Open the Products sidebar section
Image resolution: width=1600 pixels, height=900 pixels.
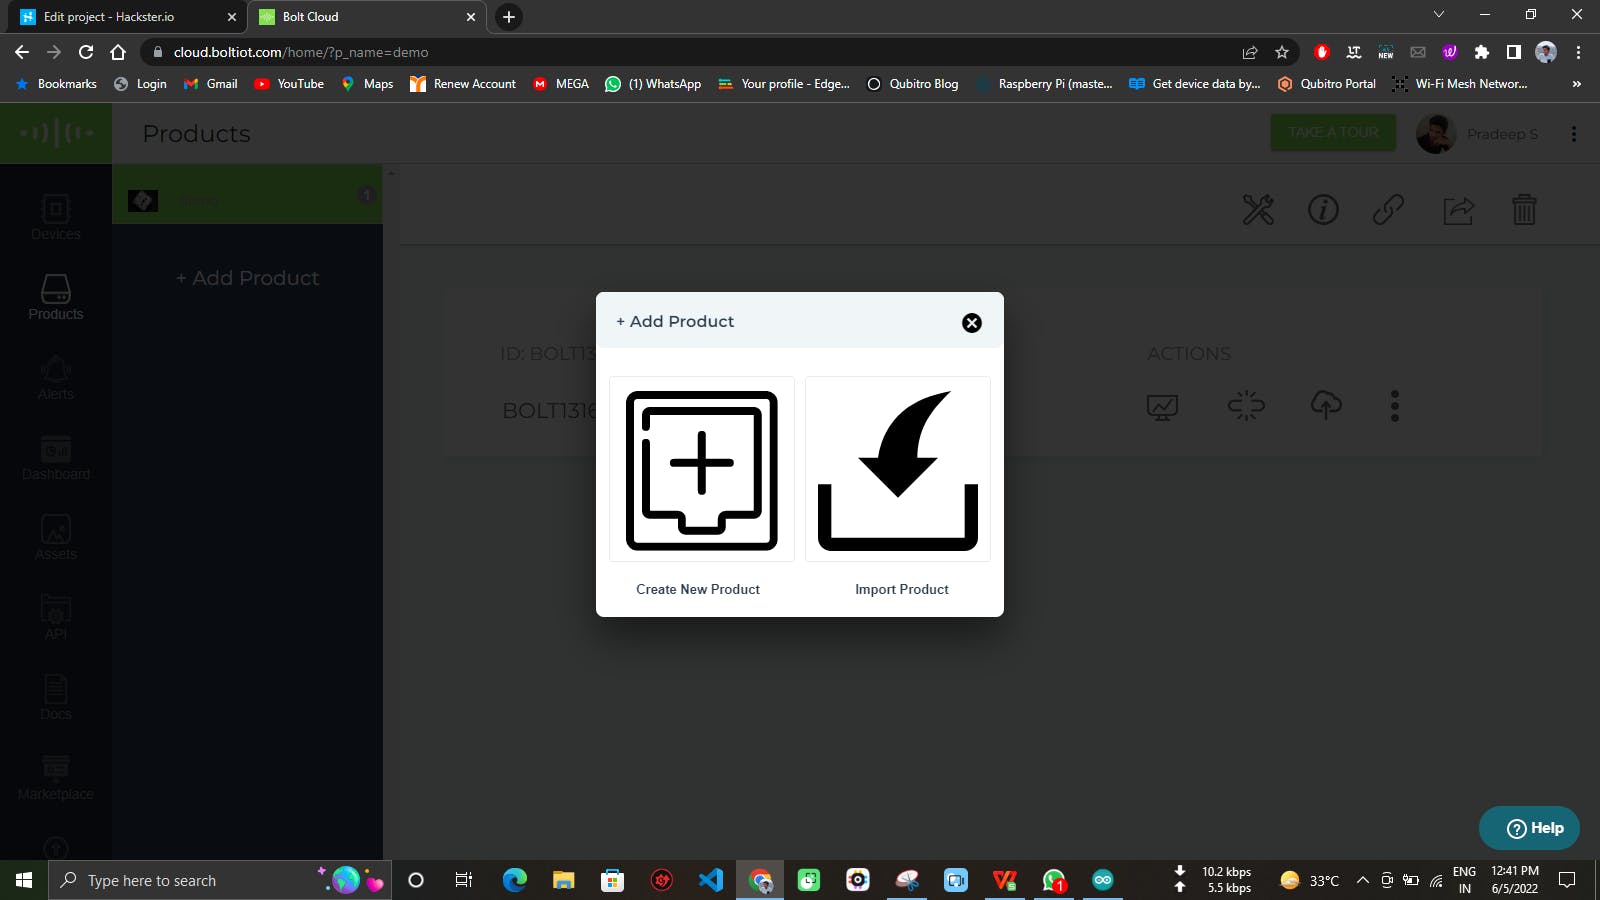pos(56,297)
